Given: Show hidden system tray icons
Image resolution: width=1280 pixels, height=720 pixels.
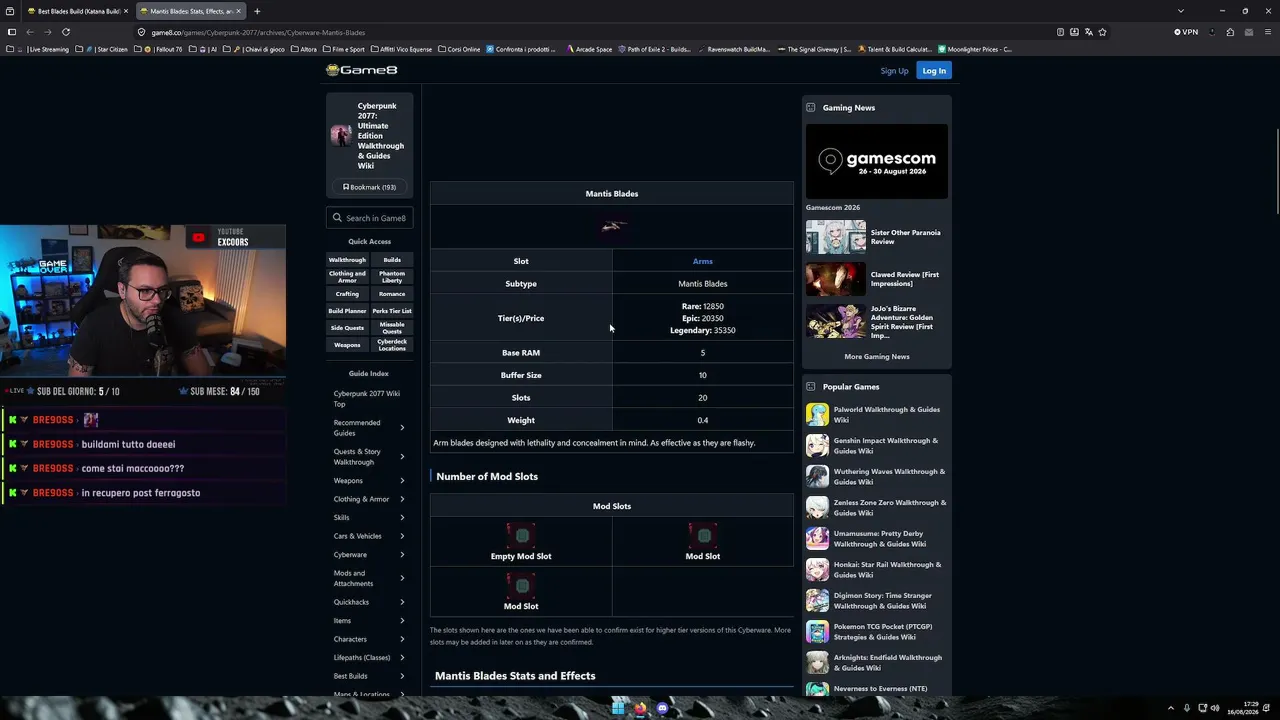Looking at the screenshot, I should [1171, 708].
